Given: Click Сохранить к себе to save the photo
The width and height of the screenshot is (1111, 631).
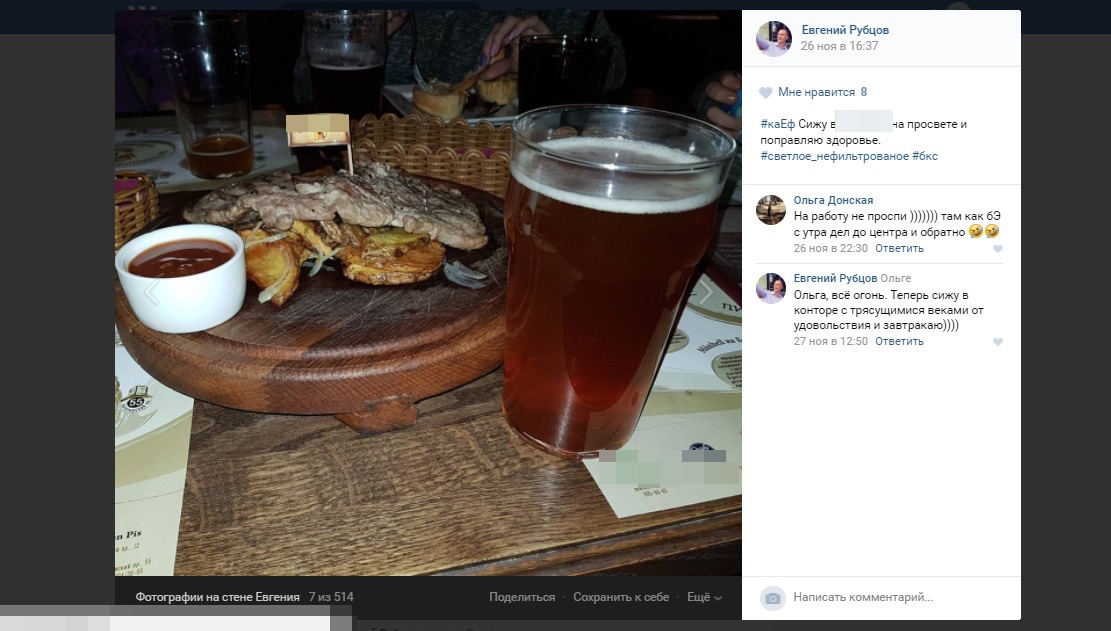Looking at the screenshot, I should 621,597.
